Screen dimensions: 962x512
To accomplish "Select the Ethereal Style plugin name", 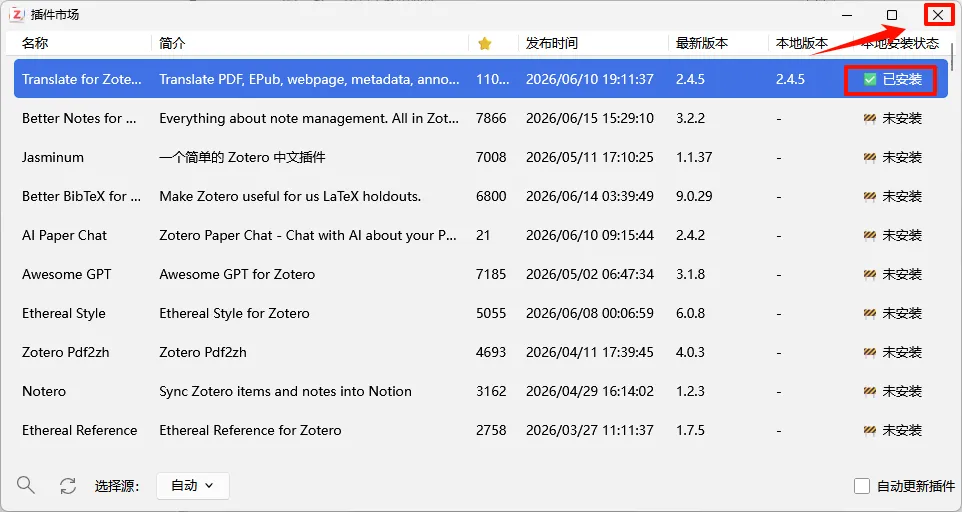I will [64, 313].
